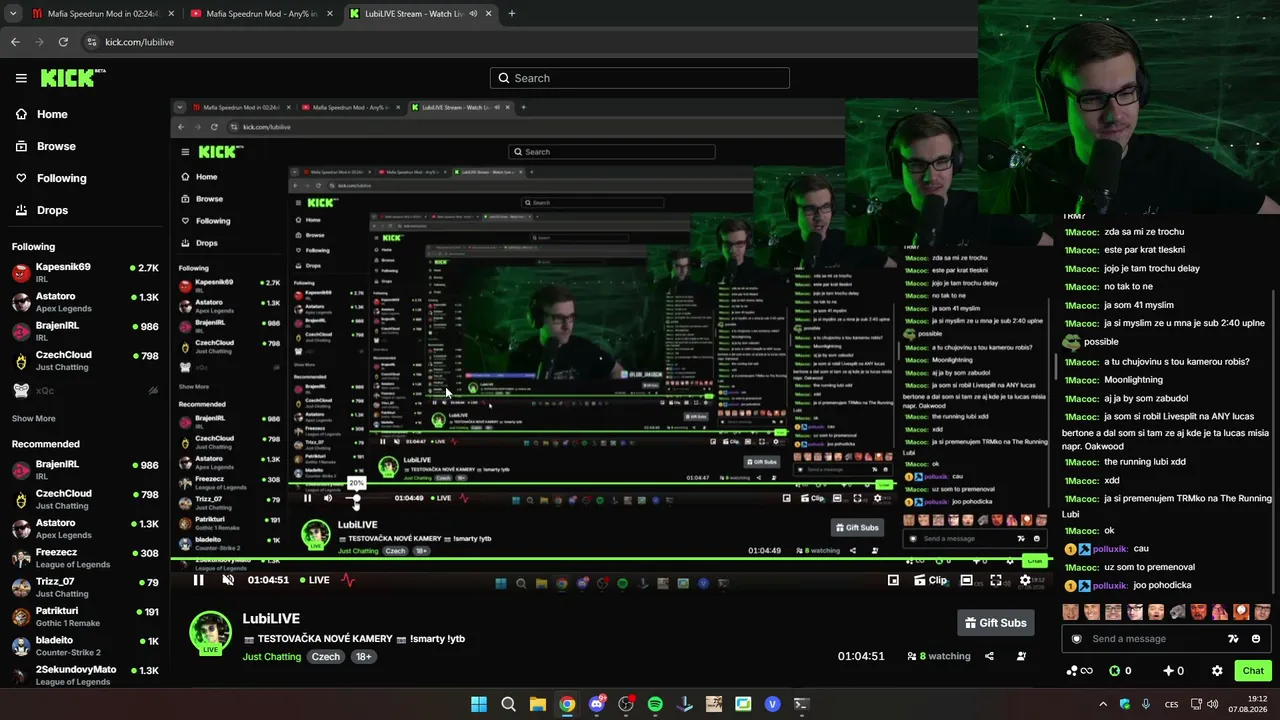The height and width of the screenshot is (720, 1280).
Task: Pause the live stream
Action: pos(198,580)
